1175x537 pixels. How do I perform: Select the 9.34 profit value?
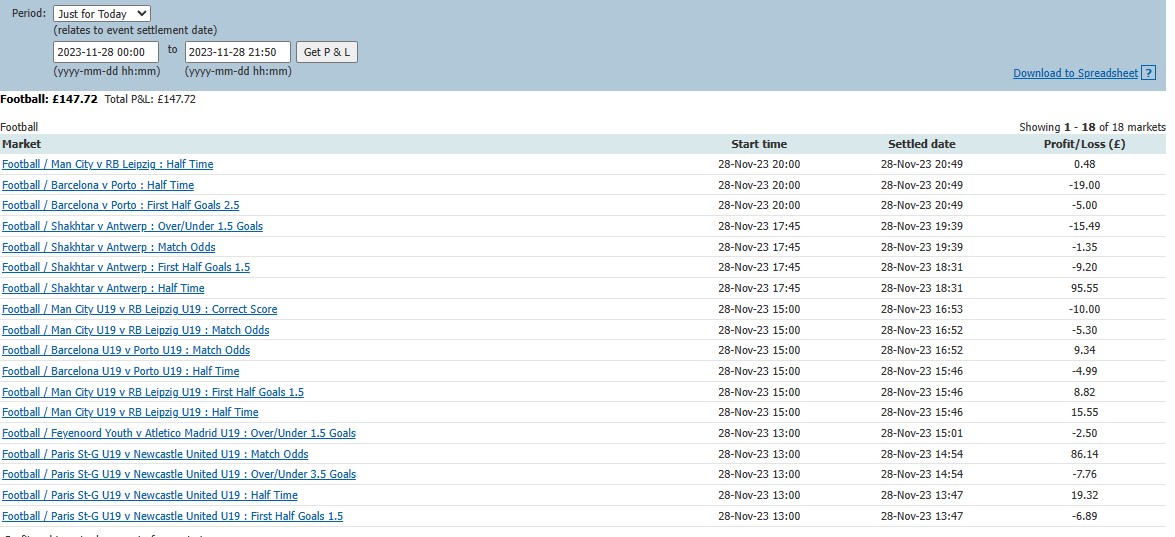click(x=1084, y=351)
